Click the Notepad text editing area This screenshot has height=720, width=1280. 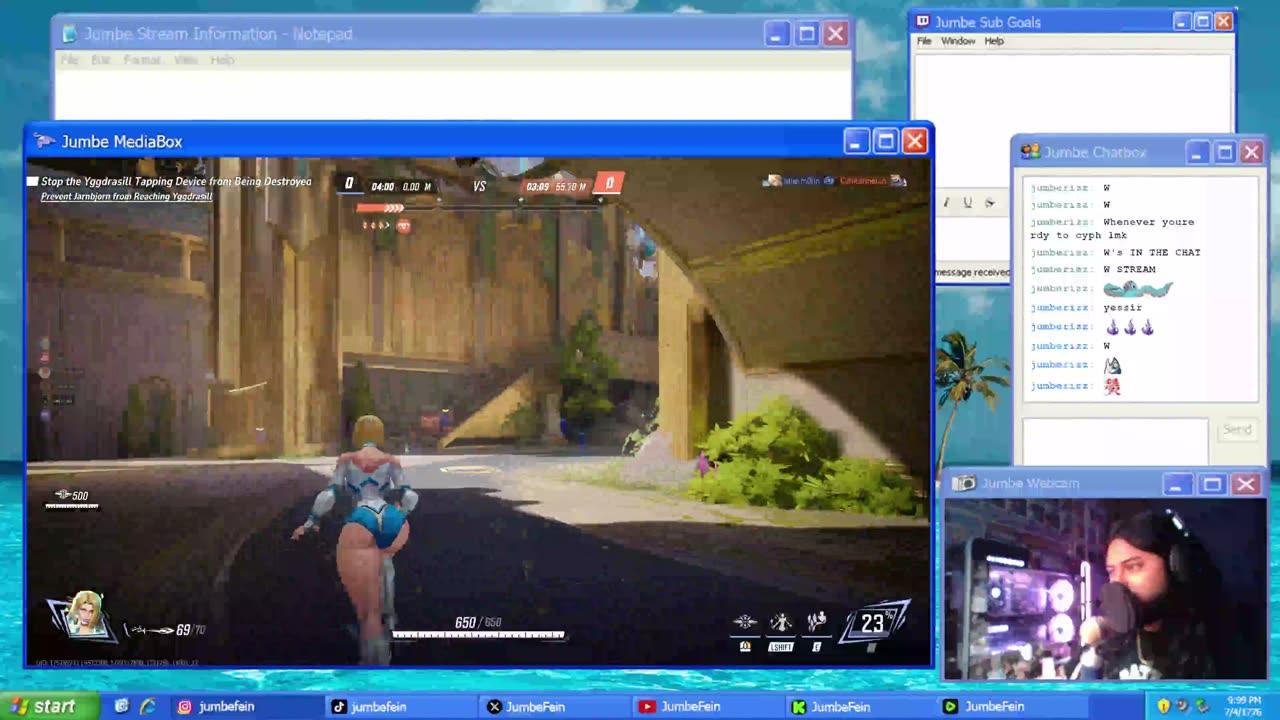(453, 94)
